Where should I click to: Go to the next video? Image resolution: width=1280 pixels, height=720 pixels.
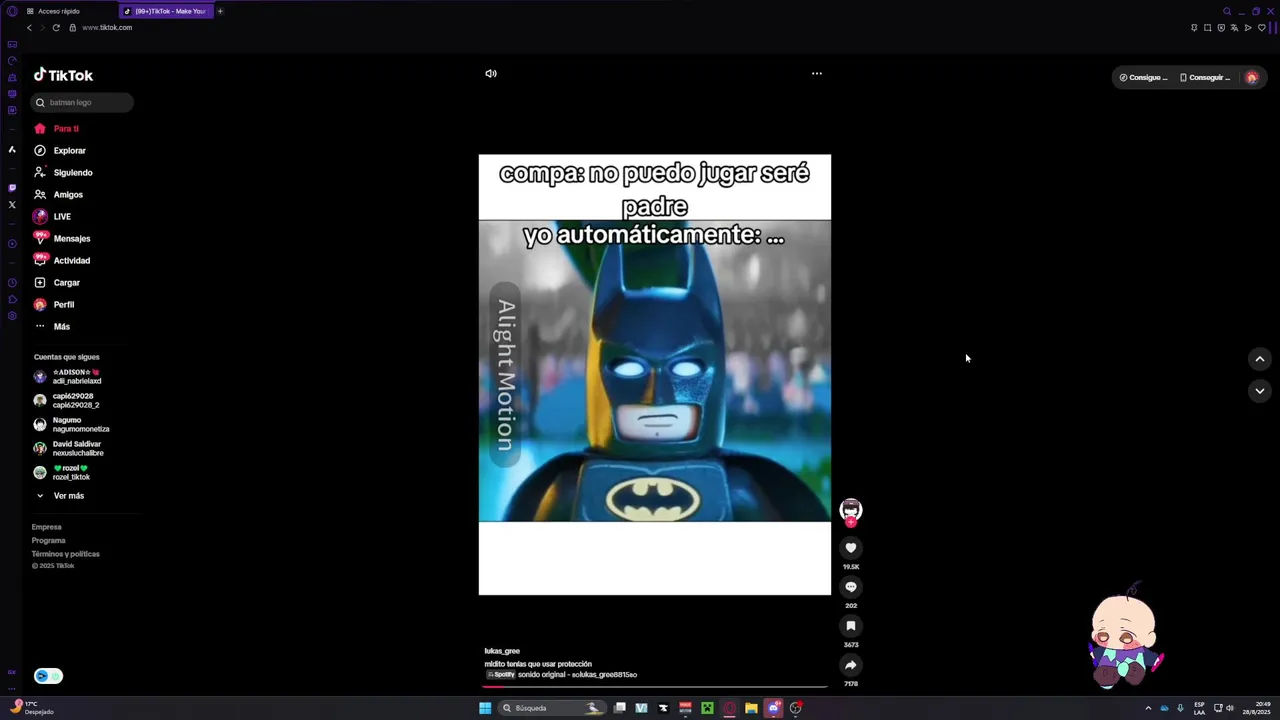(x=1260, y=391)
